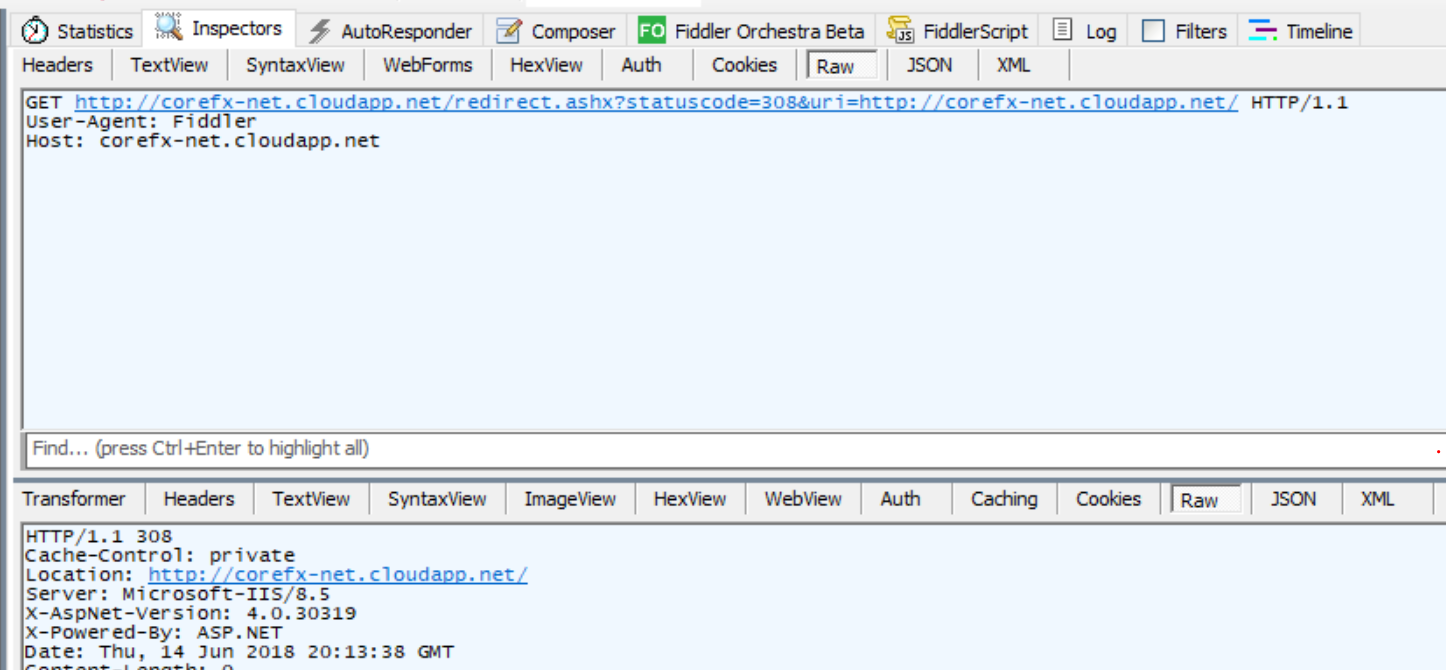1446x670 pixels.
Task: Select request Auth tab
Action: [x=641, y=65]
